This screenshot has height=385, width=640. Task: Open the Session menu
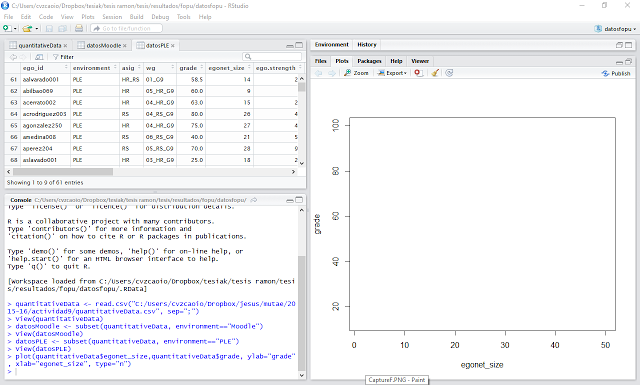point(112,17)
